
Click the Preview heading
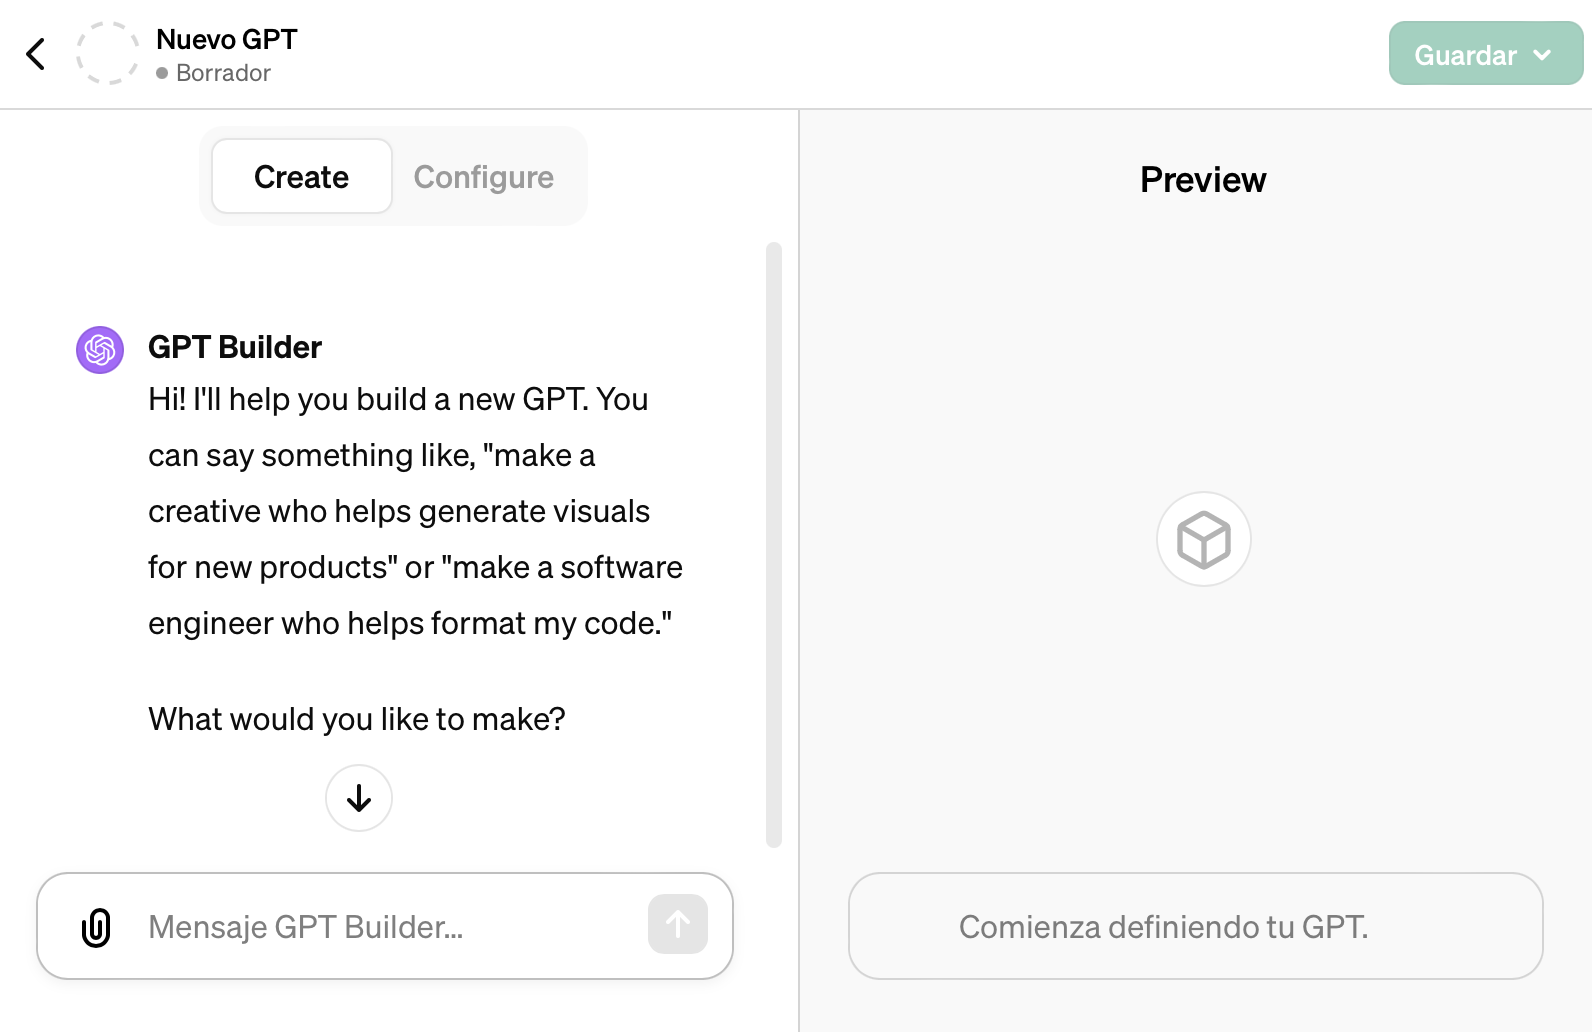(x=1203, y=180)
